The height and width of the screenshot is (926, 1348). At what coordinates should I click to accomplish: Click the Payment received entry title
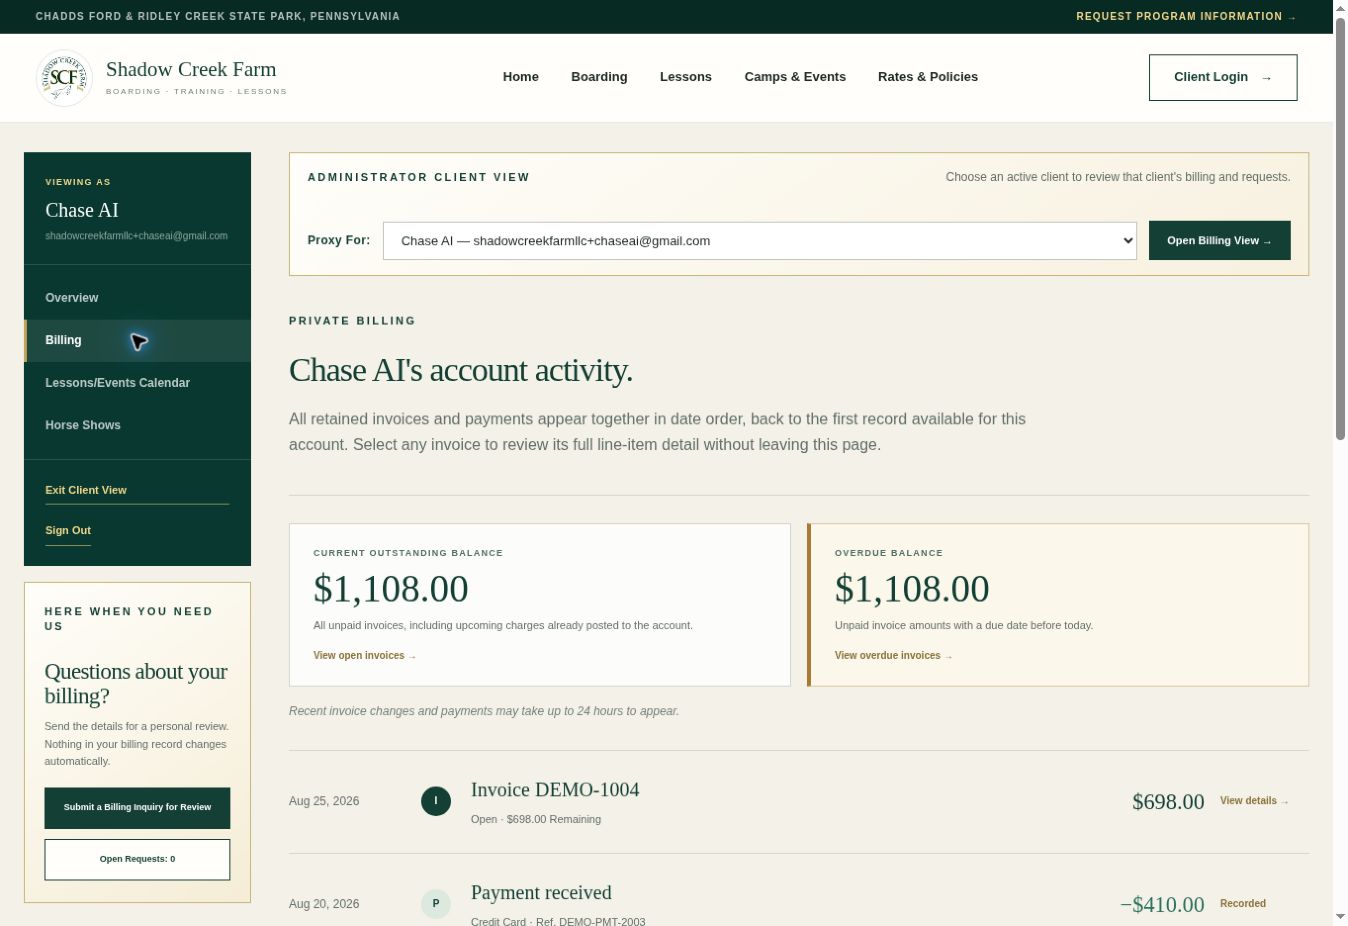541,893
